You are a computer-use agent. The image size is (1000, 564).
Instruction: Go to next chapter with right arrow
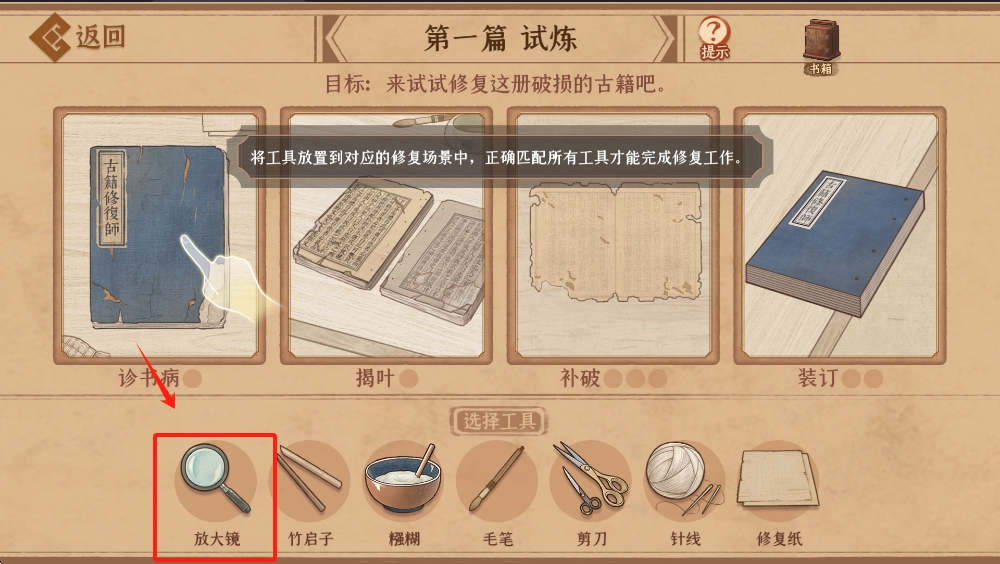point(663,38)
